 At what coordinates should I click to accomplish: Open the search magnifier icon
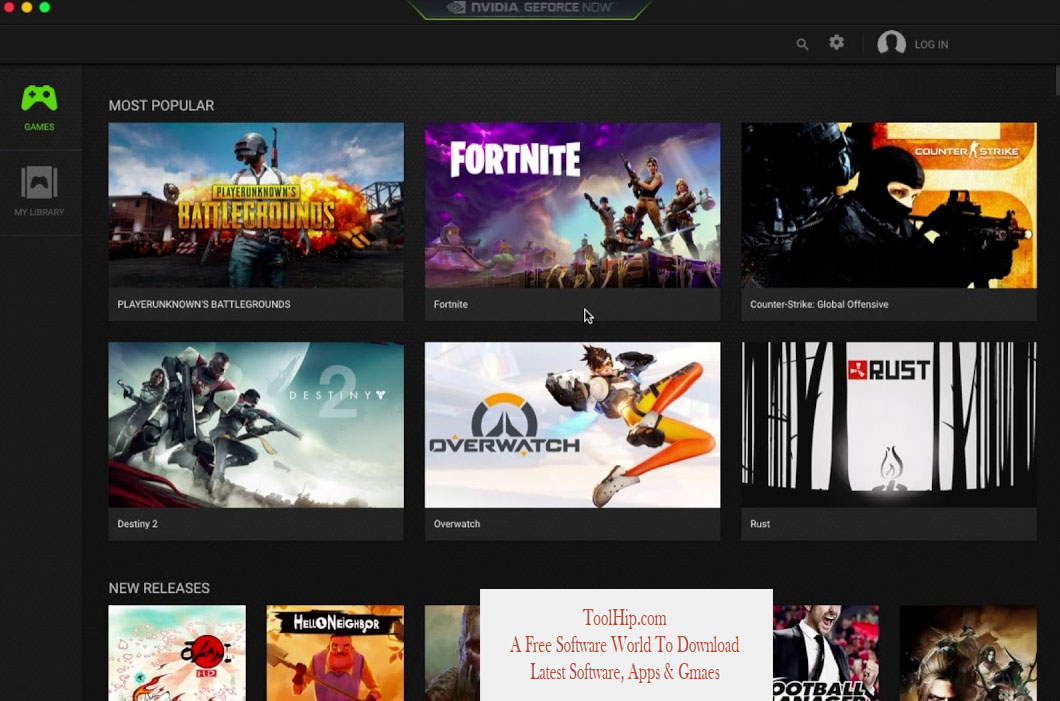[802, 45]
